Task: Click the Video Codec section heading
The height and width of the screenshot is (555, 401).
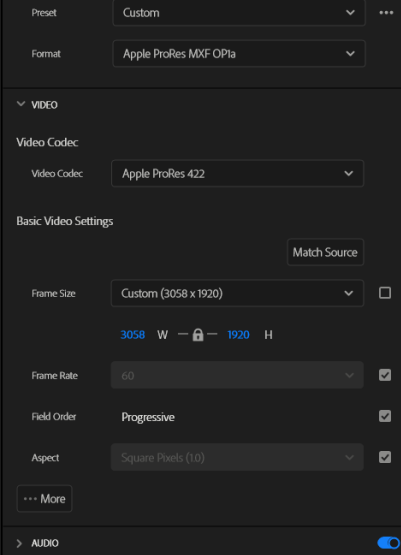Action: pyautogui.click(x=47, y=142)
